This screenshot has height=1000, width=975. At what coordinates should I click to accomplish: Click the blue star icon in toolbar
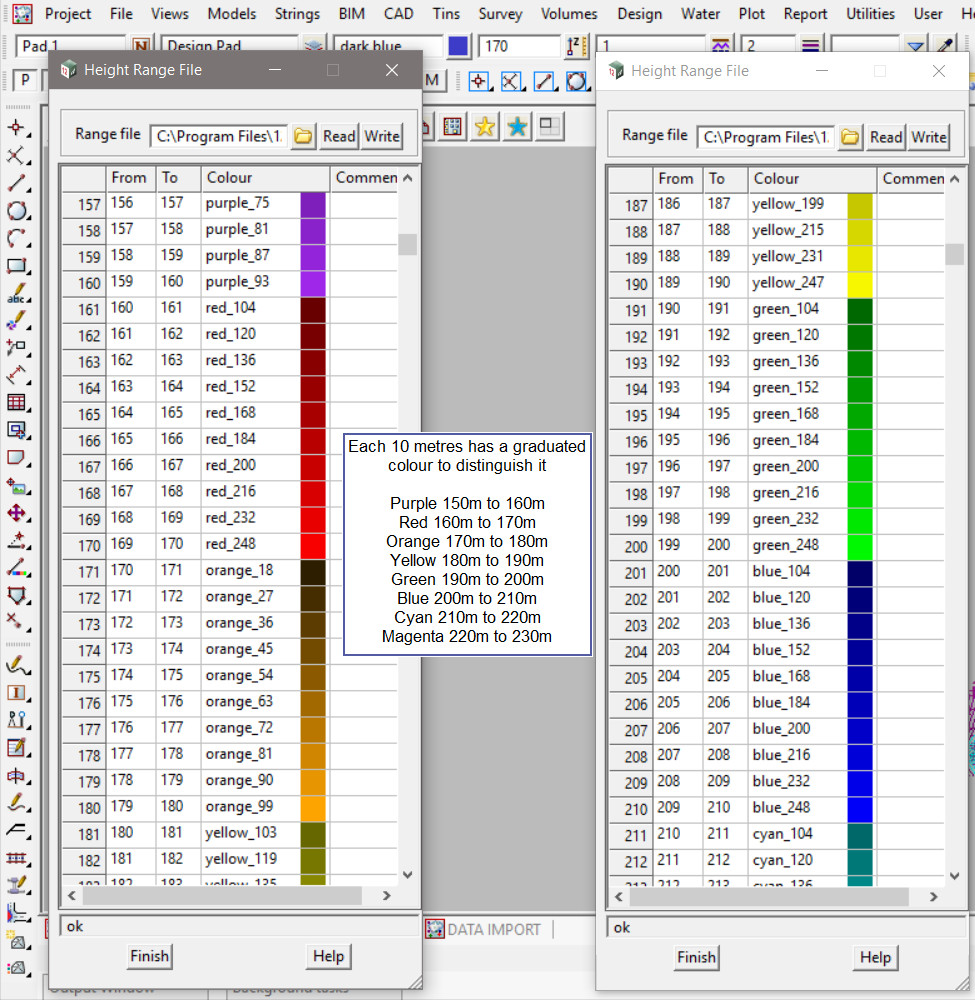click(x=517, y=126)
